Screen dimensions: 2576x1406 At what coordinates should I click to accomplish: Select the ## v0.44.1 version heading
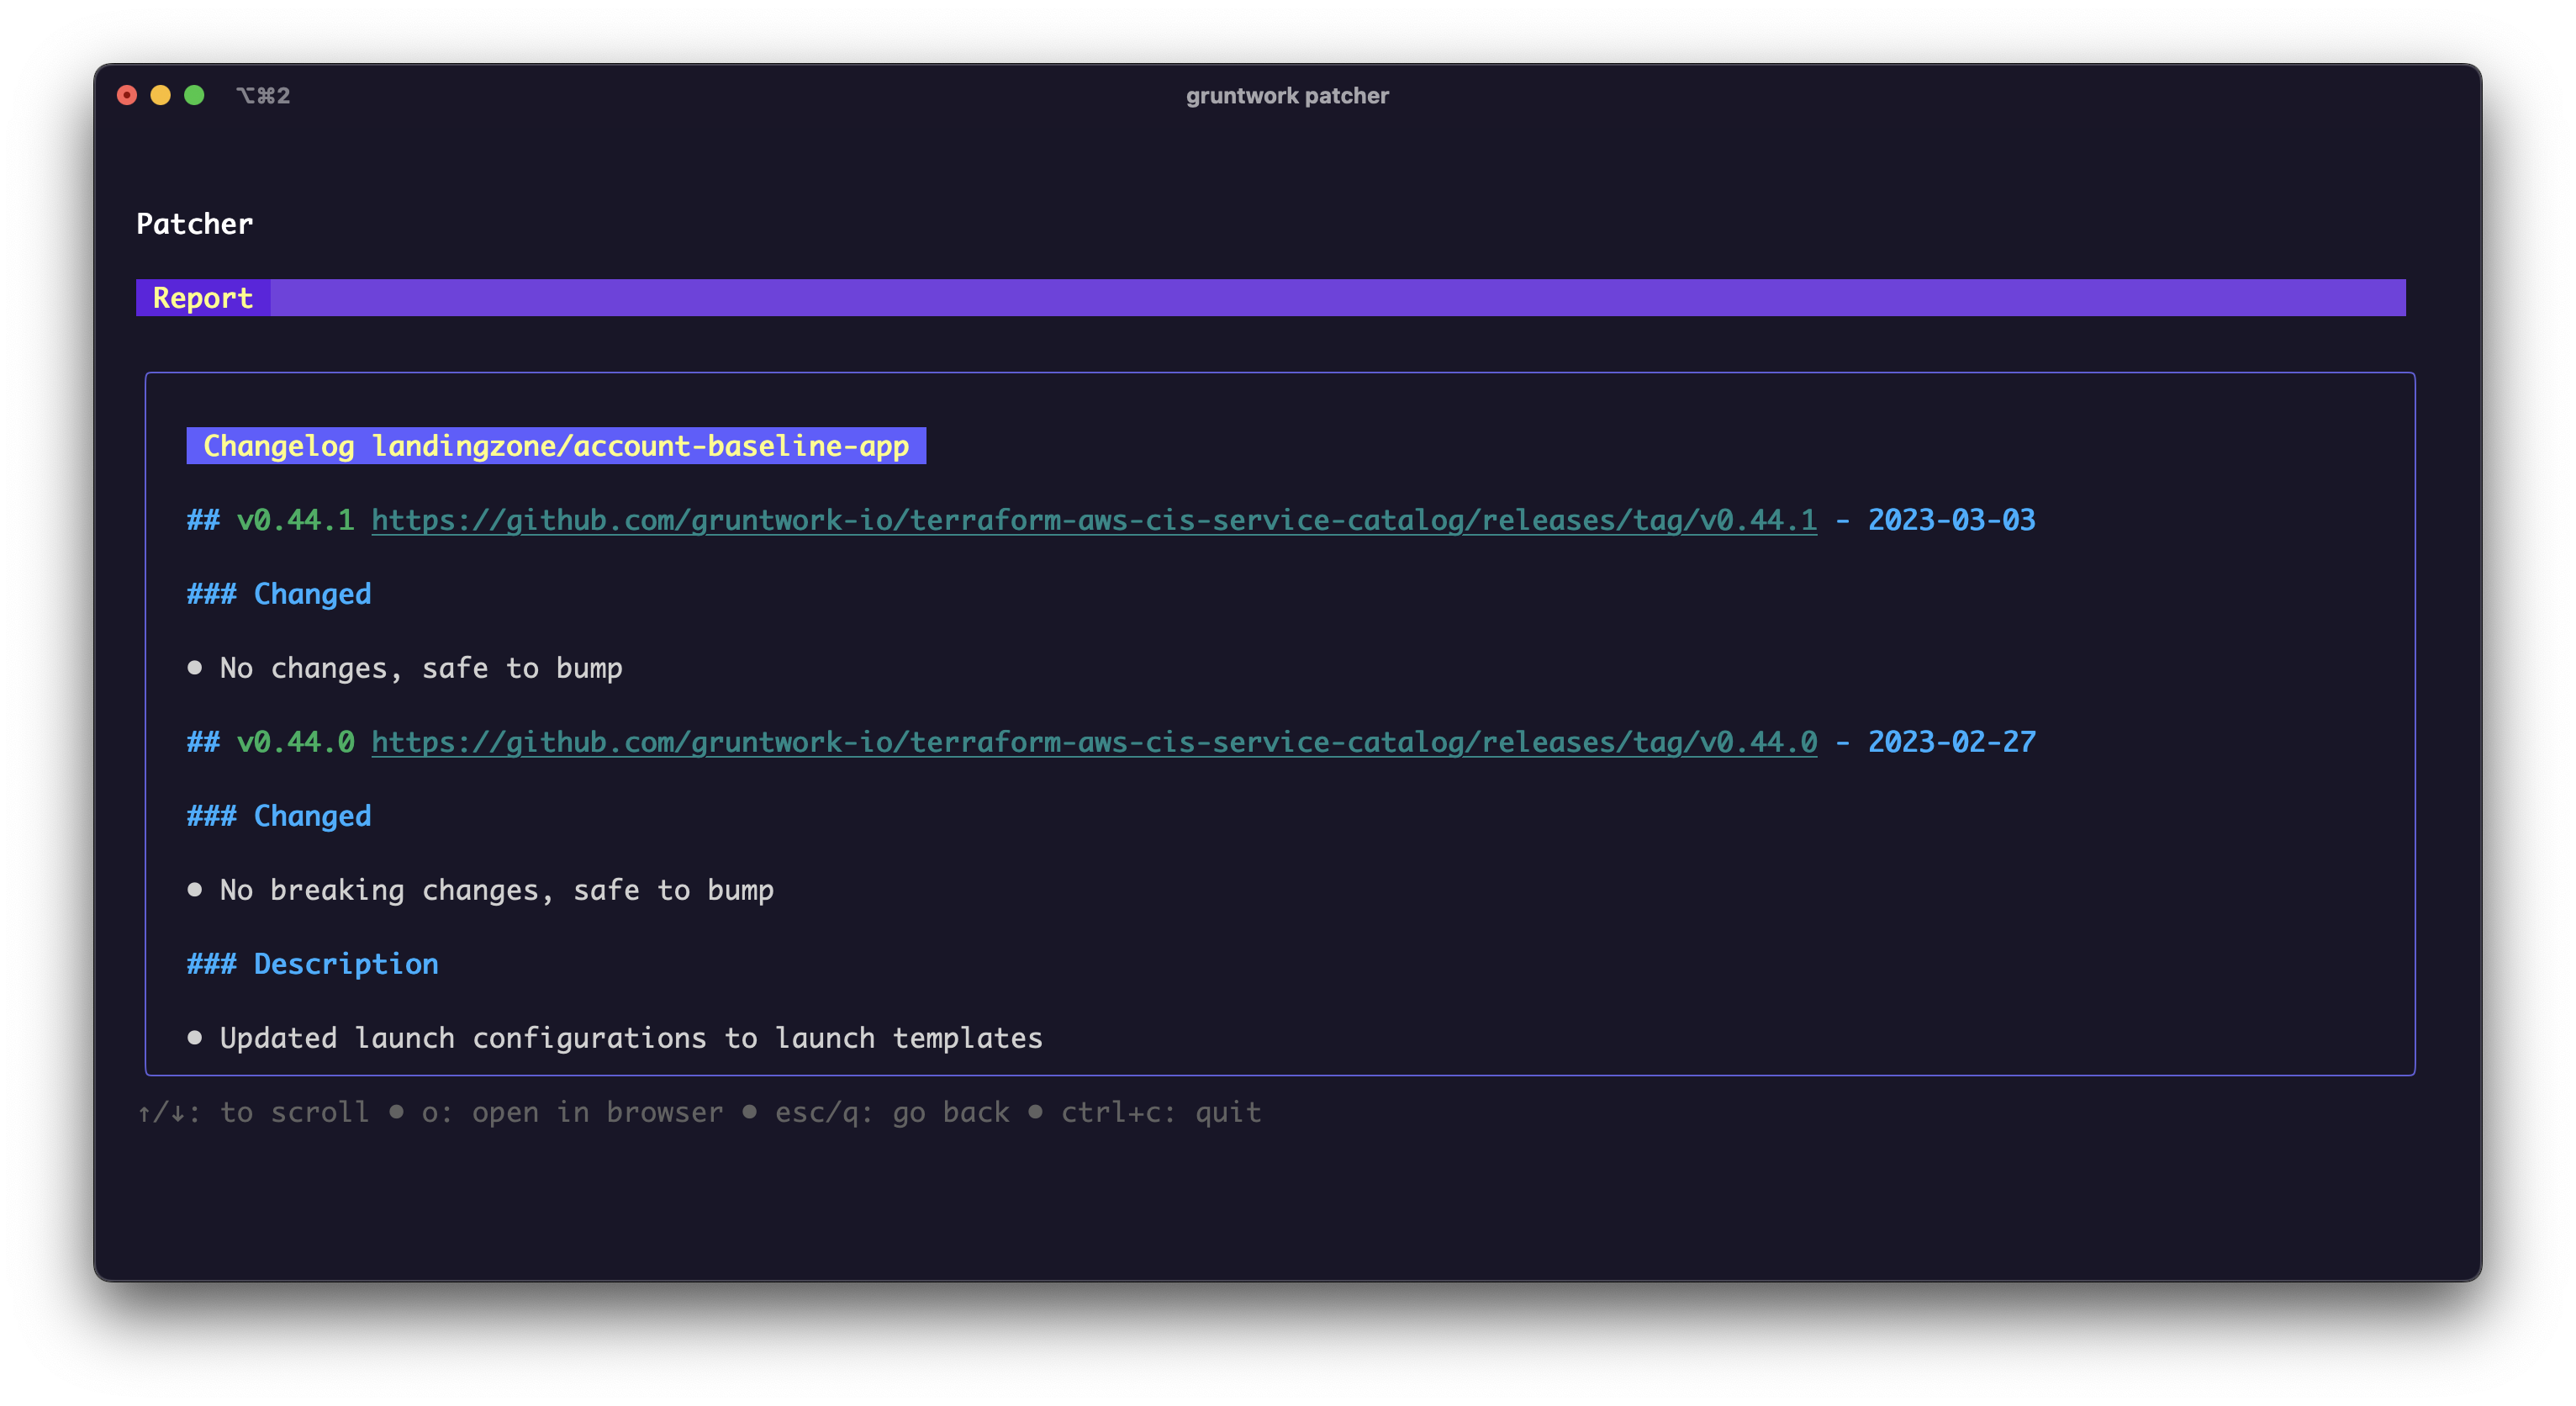click(270, 520)
